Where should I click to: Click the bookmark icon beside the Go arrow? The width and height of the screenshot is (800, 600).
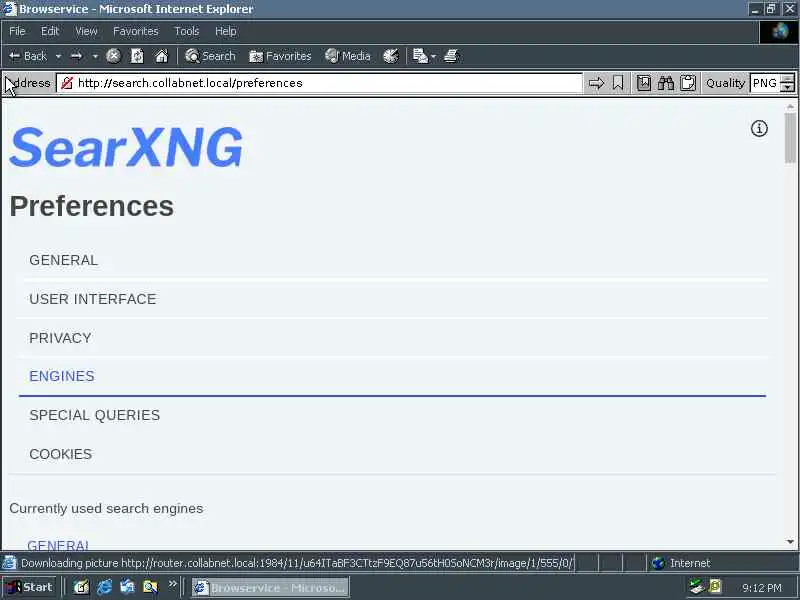618,83
